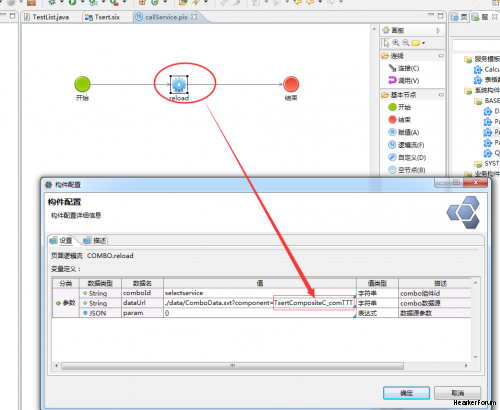The height and width of the screenshot is (410, 500).
Task: Click the green start node on canvas
Action: point(82,84)
